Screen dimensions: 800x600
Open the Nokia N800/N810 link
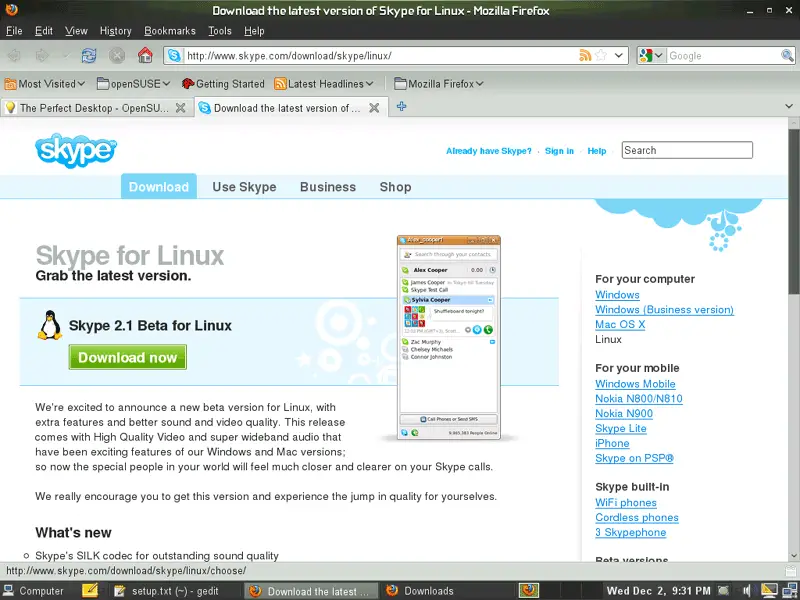tap(639, 398)
